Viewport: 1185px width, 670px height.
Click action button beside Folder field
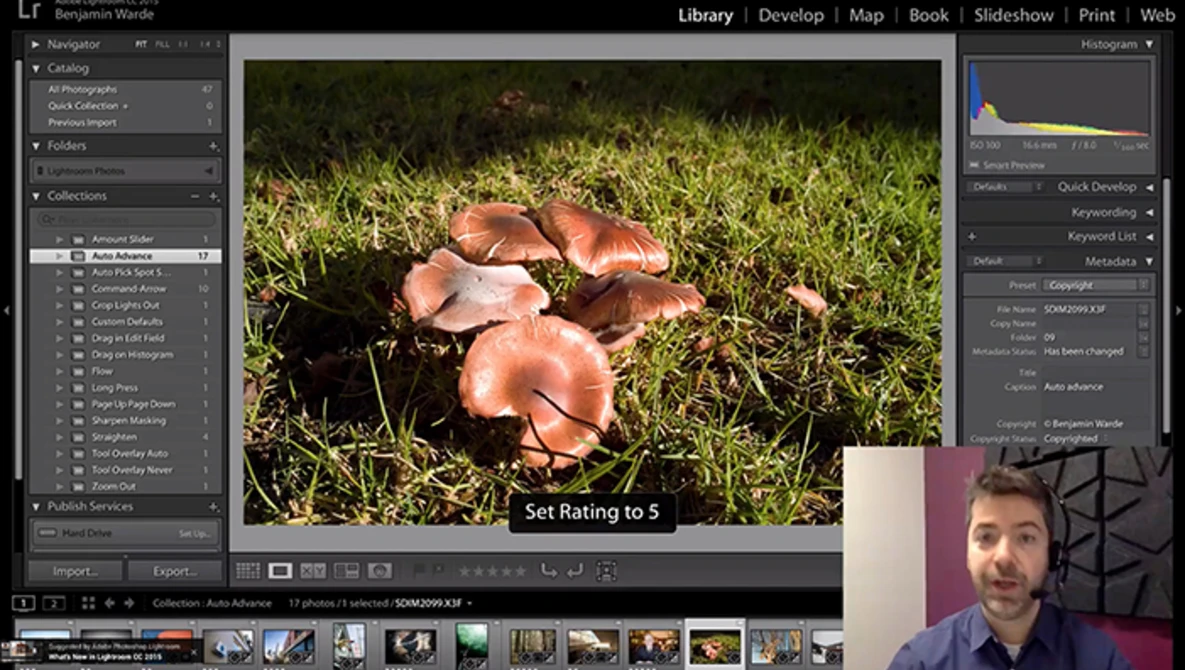(1143, 338)
